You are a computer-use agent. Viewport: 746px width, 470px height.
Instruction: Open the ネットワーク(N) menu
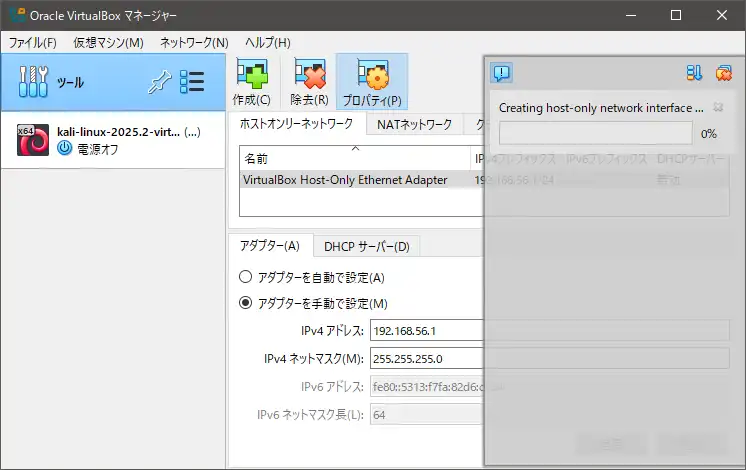point(194,43)
